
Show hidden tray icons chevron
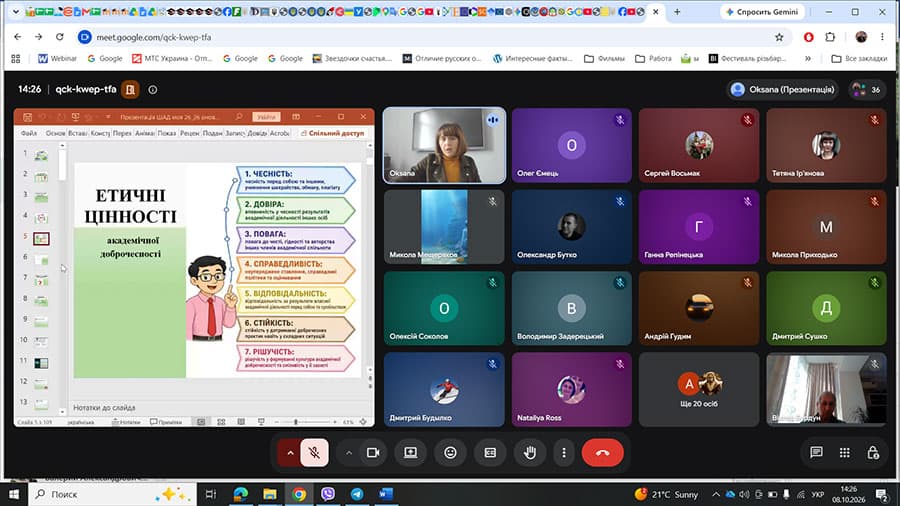pyautogui.click(x=716, y=494)
